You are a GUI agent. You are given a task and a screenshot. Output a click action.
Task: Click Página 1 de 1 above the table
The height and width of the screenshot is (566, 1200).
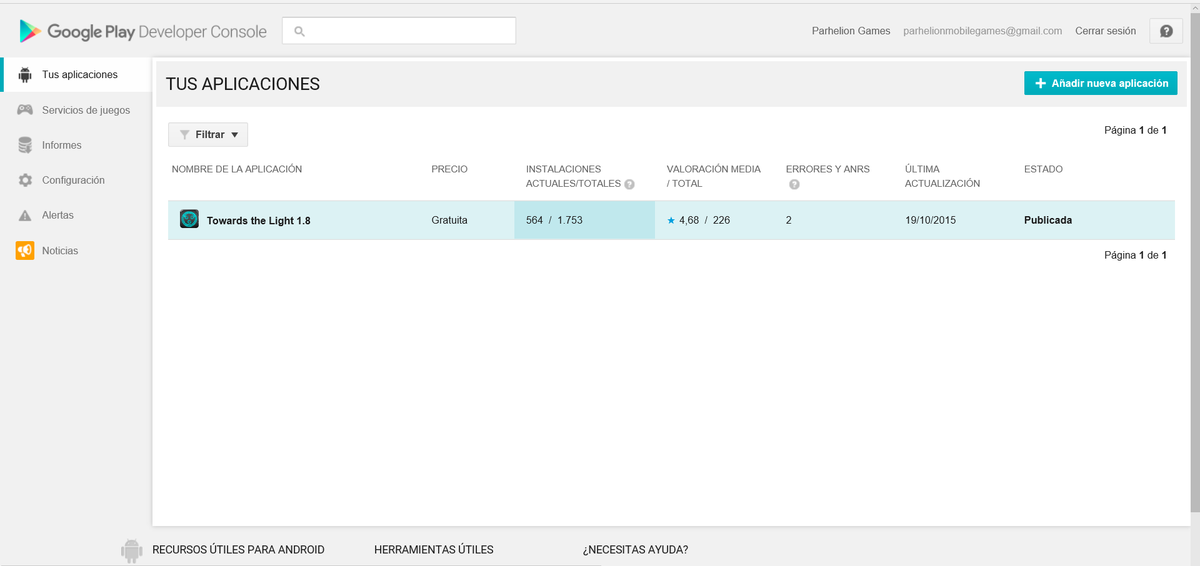click(1135, 130)
